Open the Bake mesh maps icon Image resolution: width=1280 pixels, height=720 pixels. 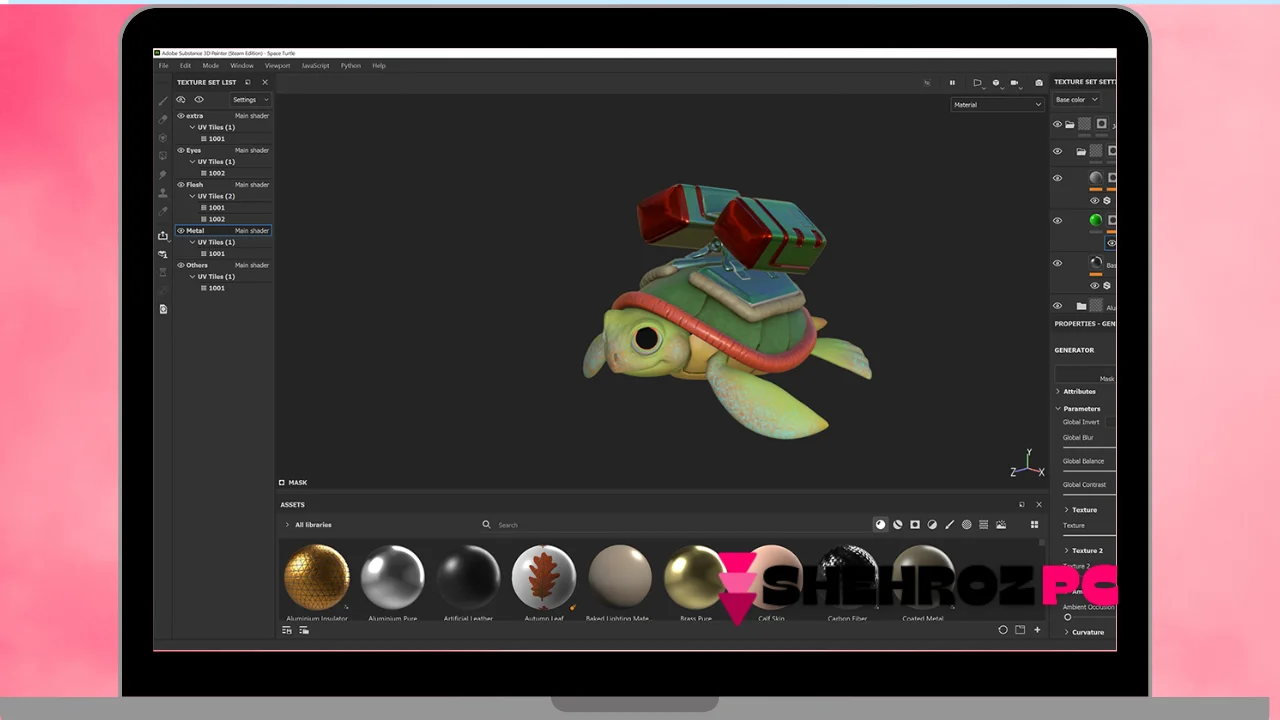coord(163,254)
